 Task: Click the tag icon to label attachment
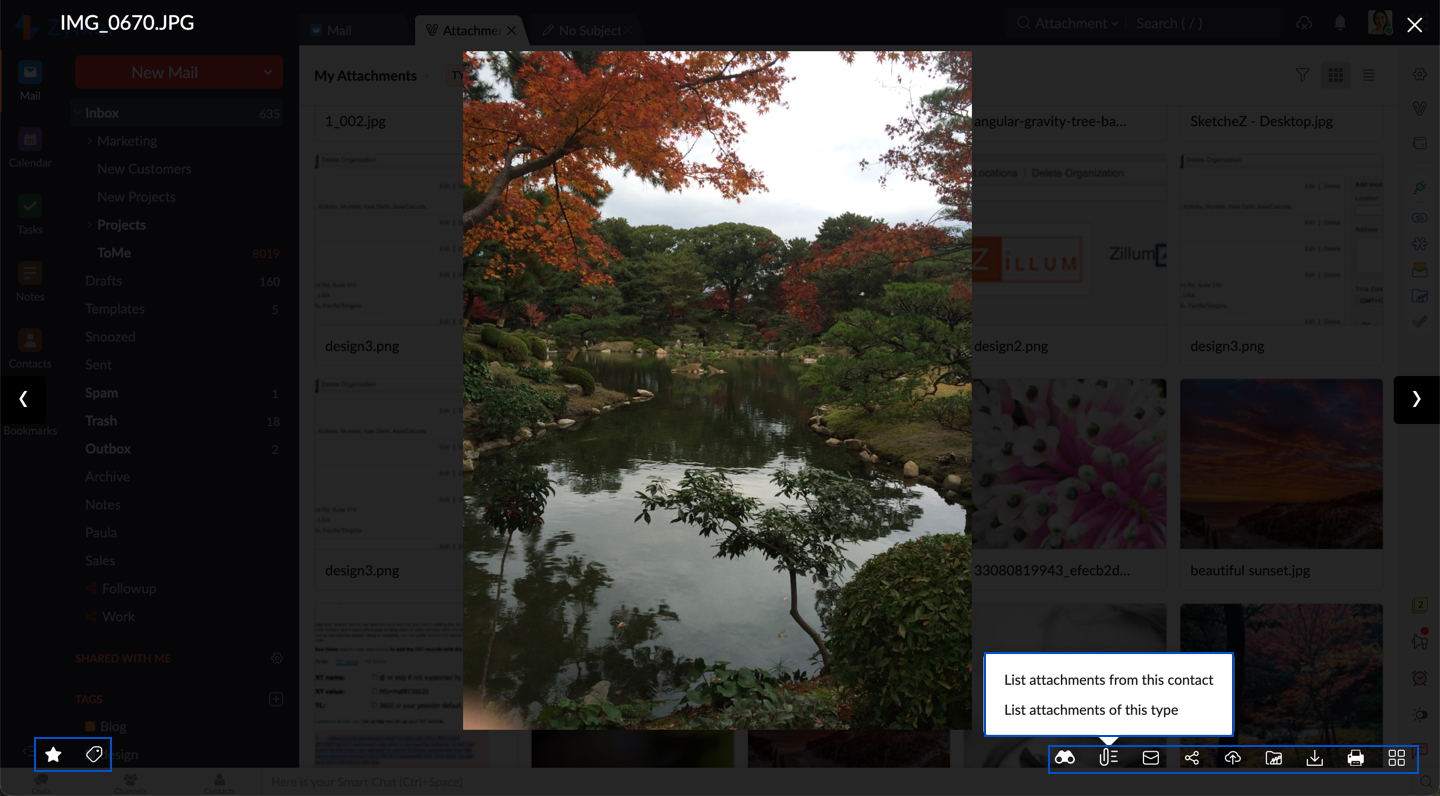[94, 755]
